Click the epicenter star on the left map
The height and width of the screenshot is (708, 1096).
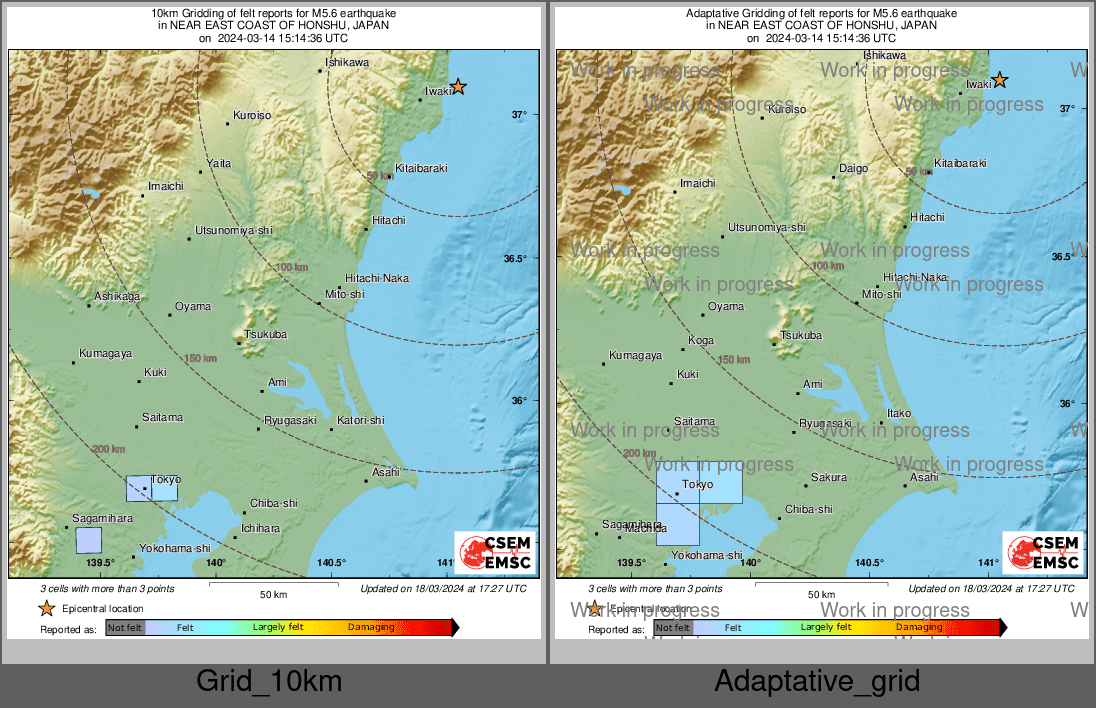point(458,87)
